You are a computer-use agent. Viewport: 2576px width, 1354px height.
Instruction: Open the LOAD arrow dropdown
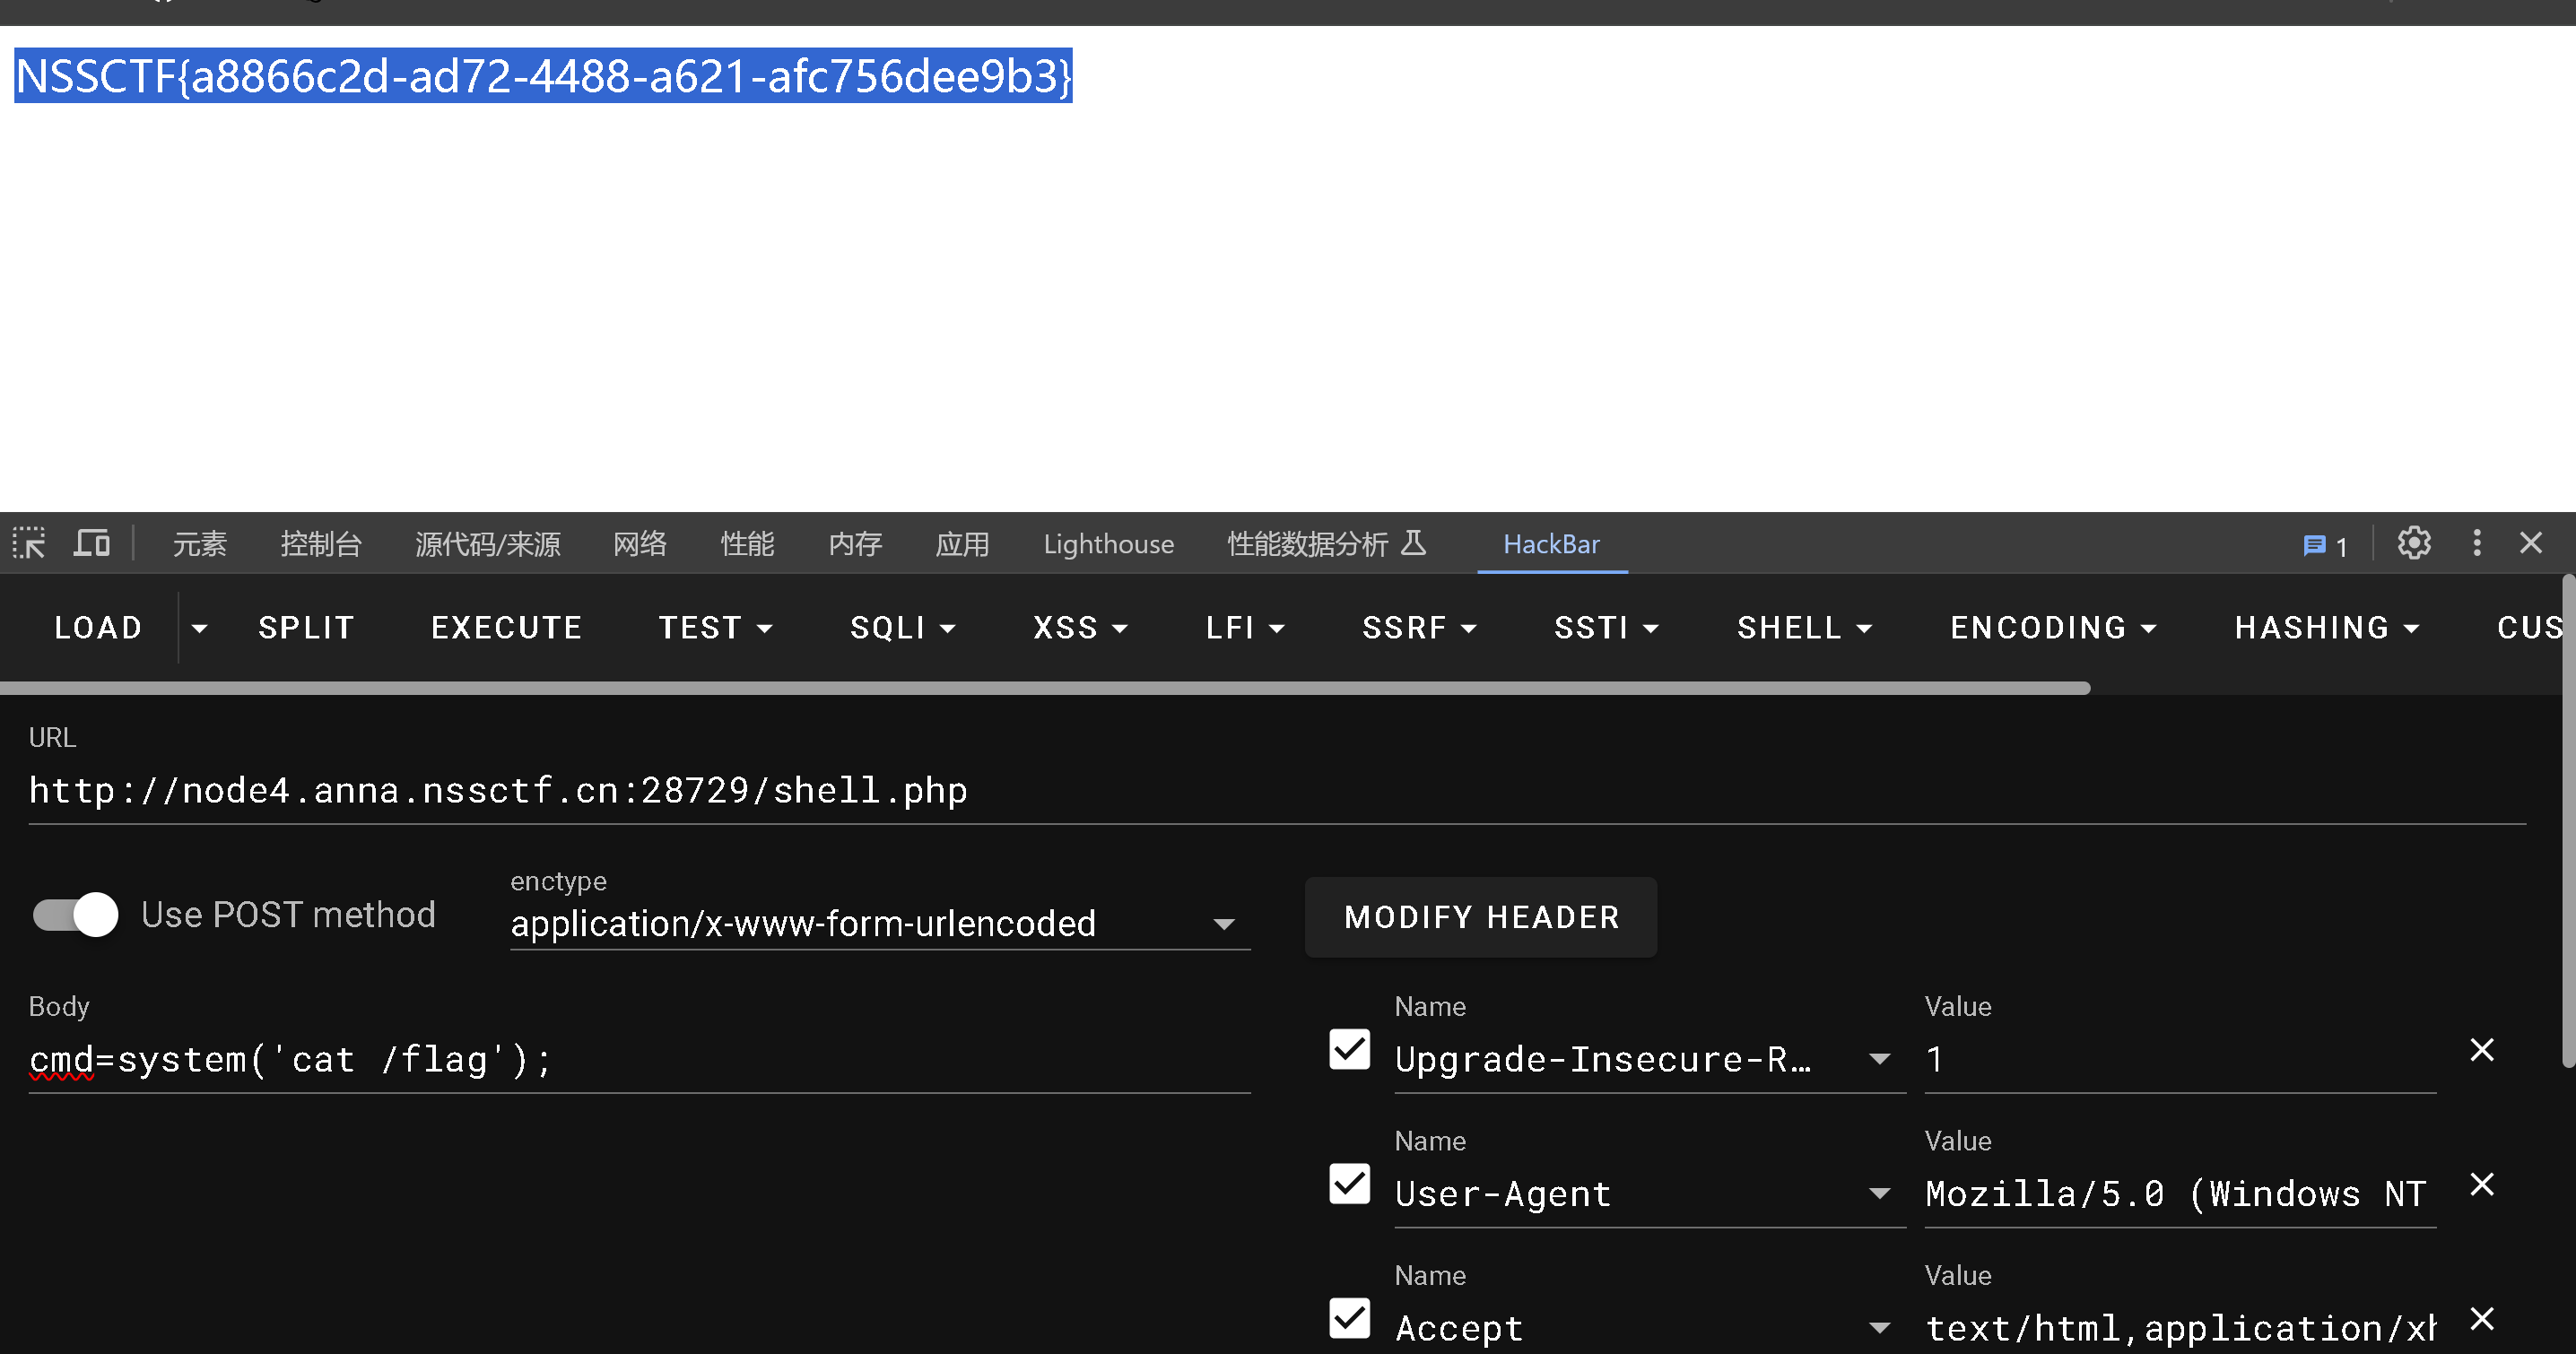(x=199, y=628)
